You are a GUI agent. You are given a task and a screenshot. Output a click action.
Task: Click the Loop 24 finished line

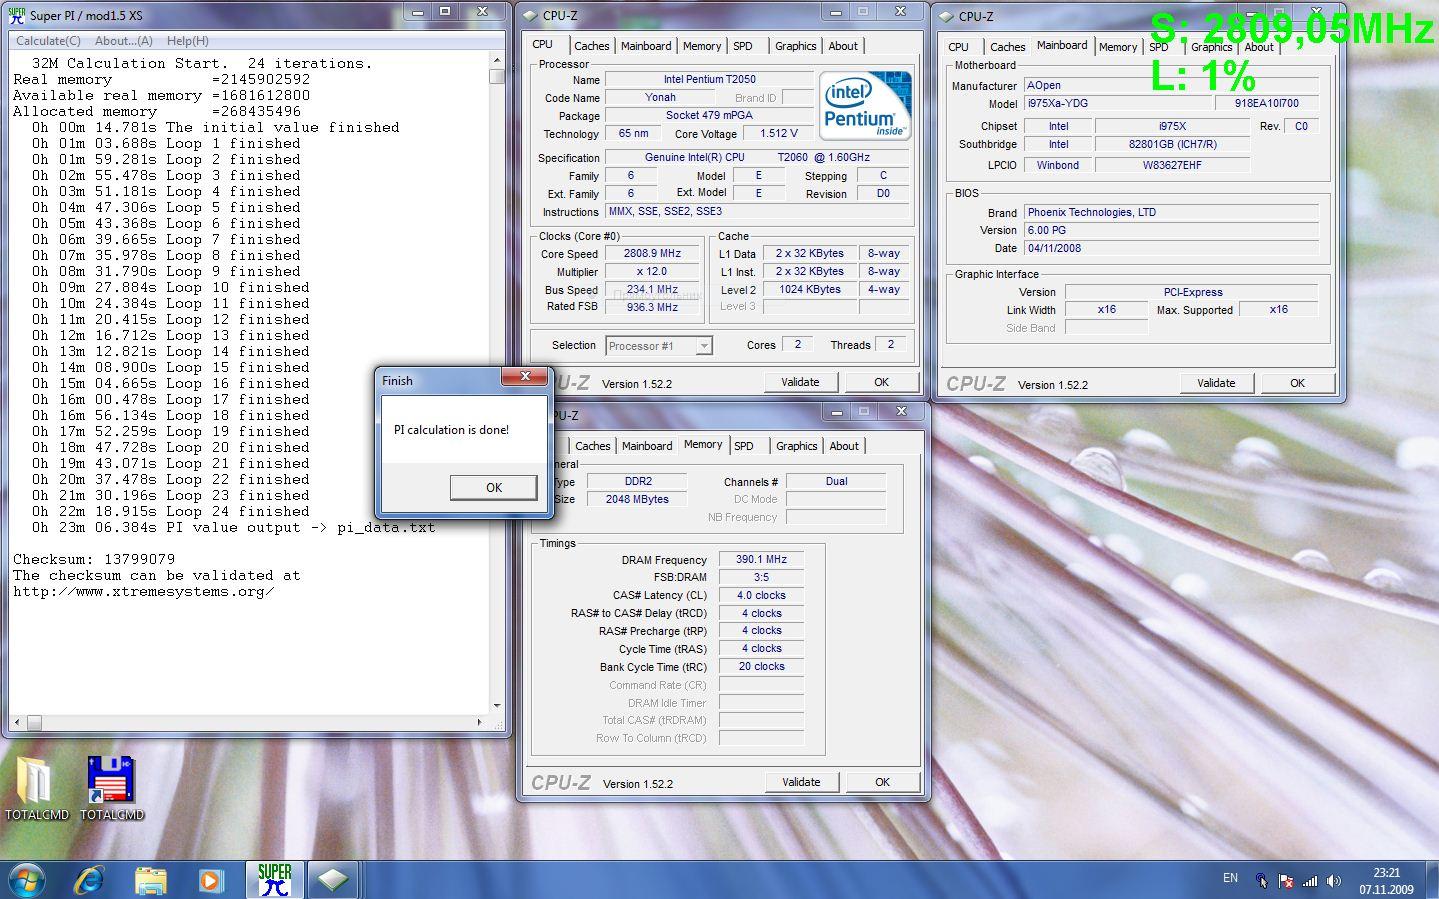[170, 511]
